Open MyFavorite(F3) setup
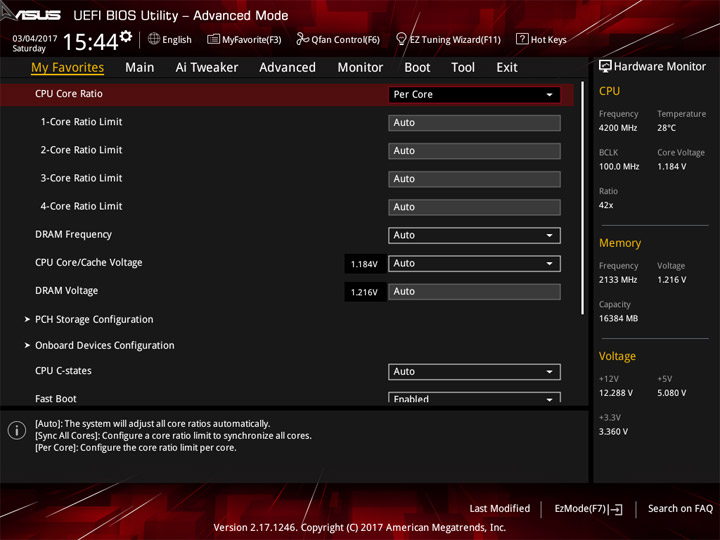Viewport: 720px width, 540px height. [x=244, y=39]
